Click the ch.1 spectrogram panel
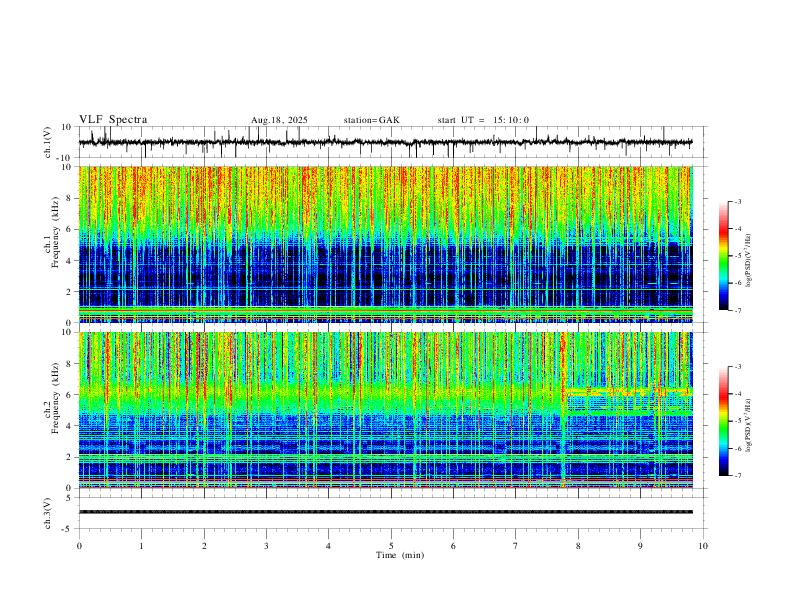The image size is (792, 612). pyautogui.click(x=385, y=244)
